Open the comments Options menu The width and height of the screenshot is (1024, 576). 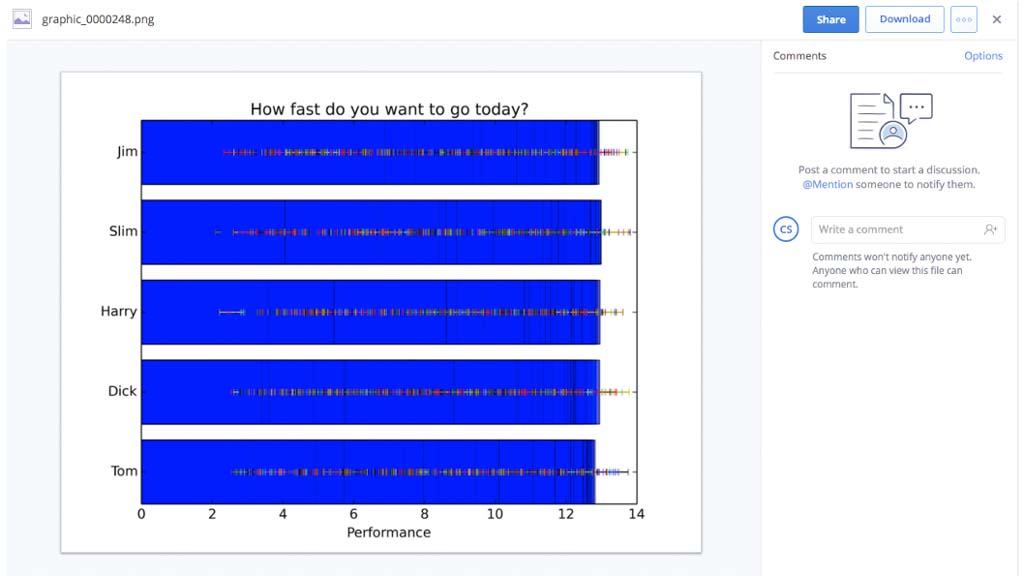(x=983, y=56)
